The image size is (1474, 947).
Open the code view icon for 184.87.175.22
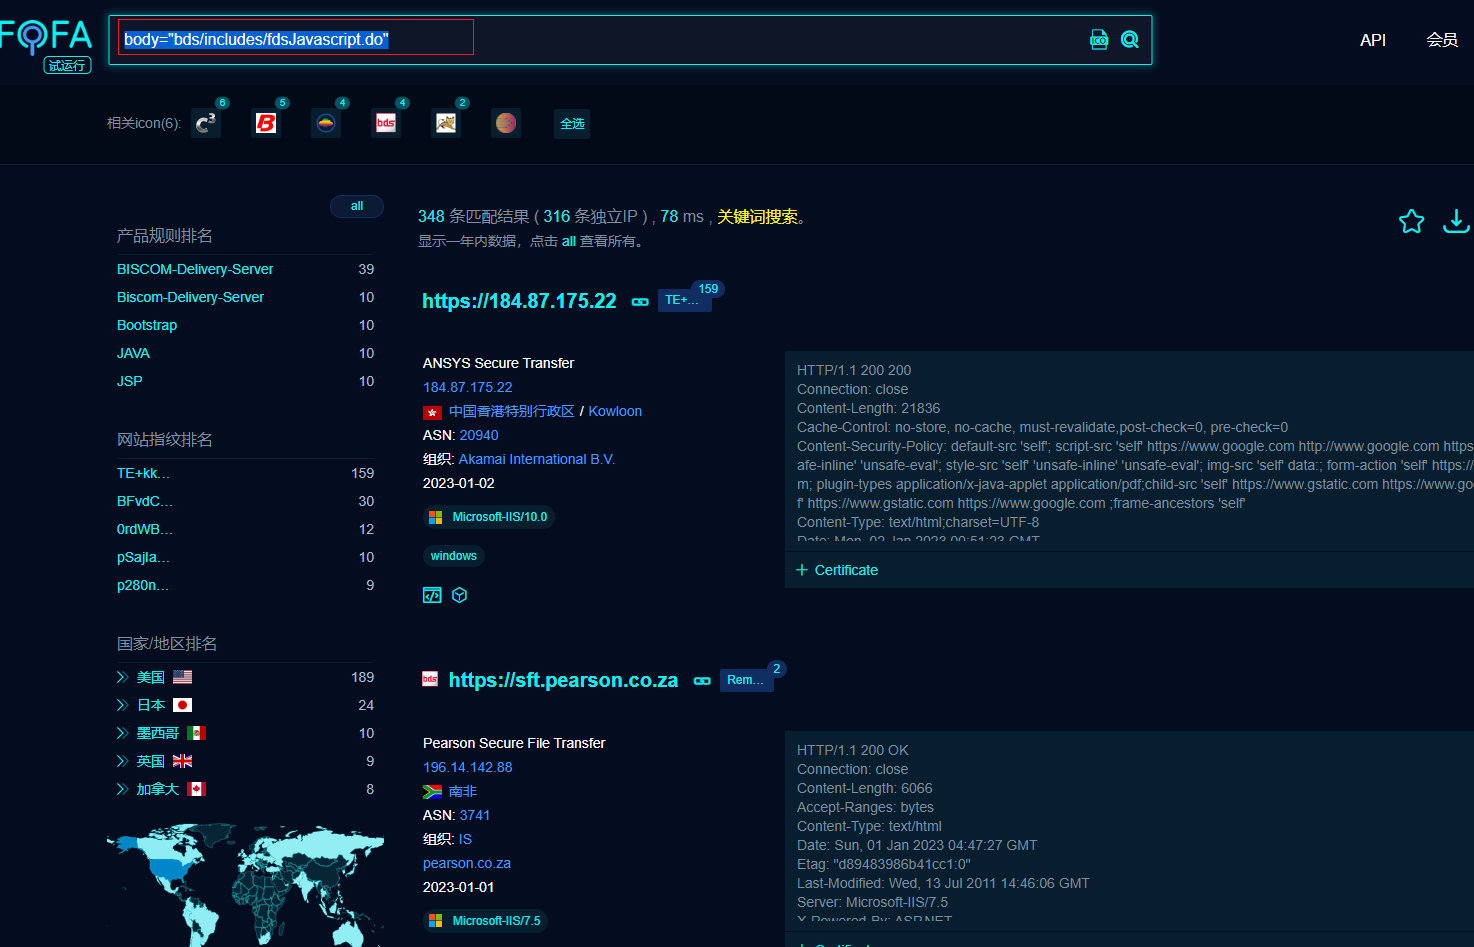[x=432, y=595]
